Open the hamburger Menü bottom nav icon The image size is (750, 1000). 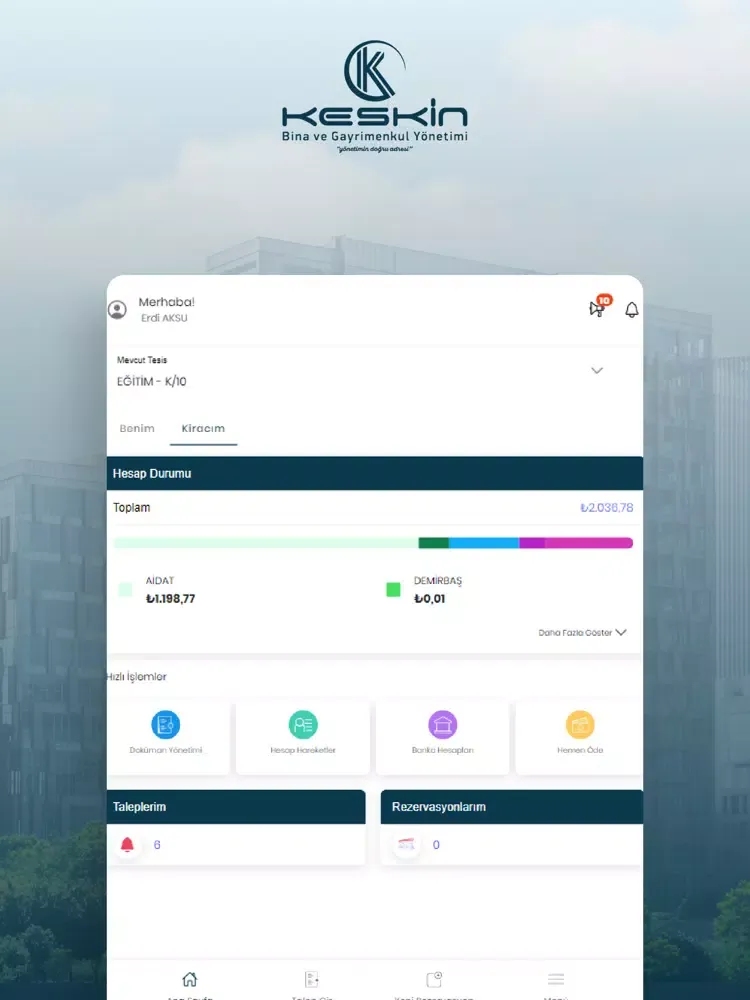(x=556, y=979)
